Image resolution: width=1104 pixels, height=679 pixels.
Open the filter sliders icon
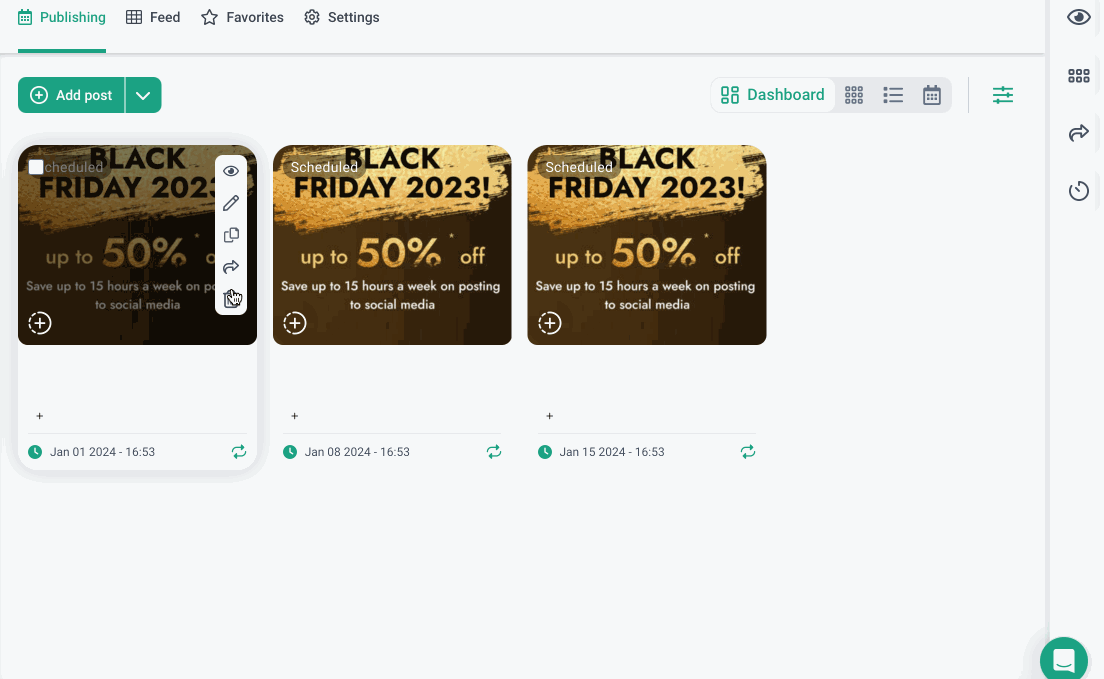[x=1002, y=95]
